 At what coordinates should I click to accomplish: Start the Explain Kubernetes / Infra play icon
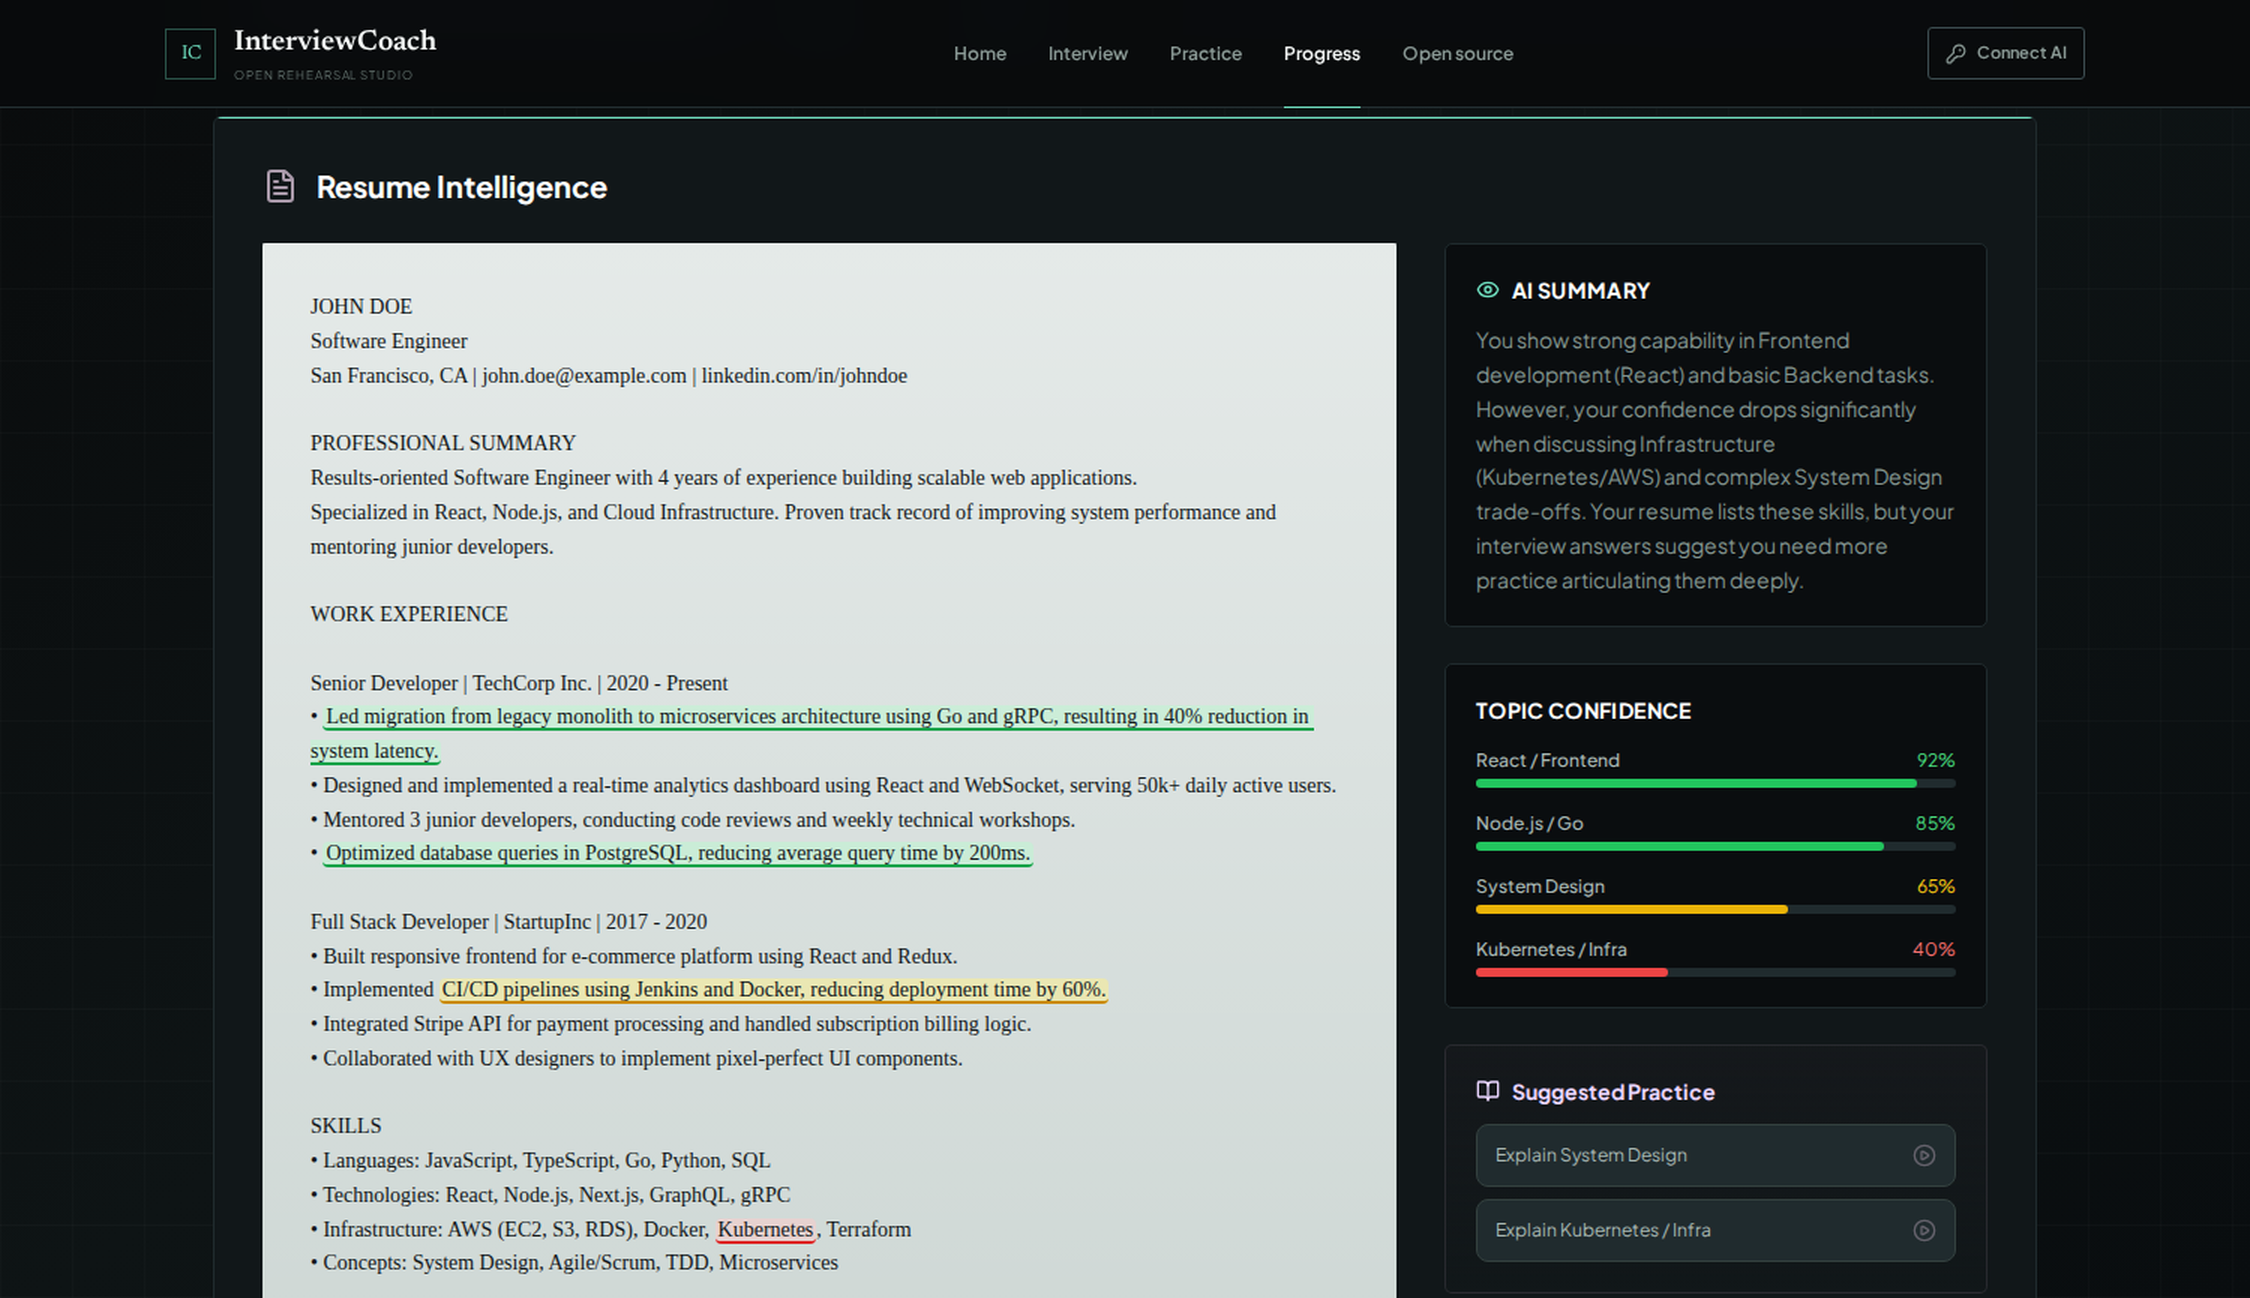pos(1924,1231)
